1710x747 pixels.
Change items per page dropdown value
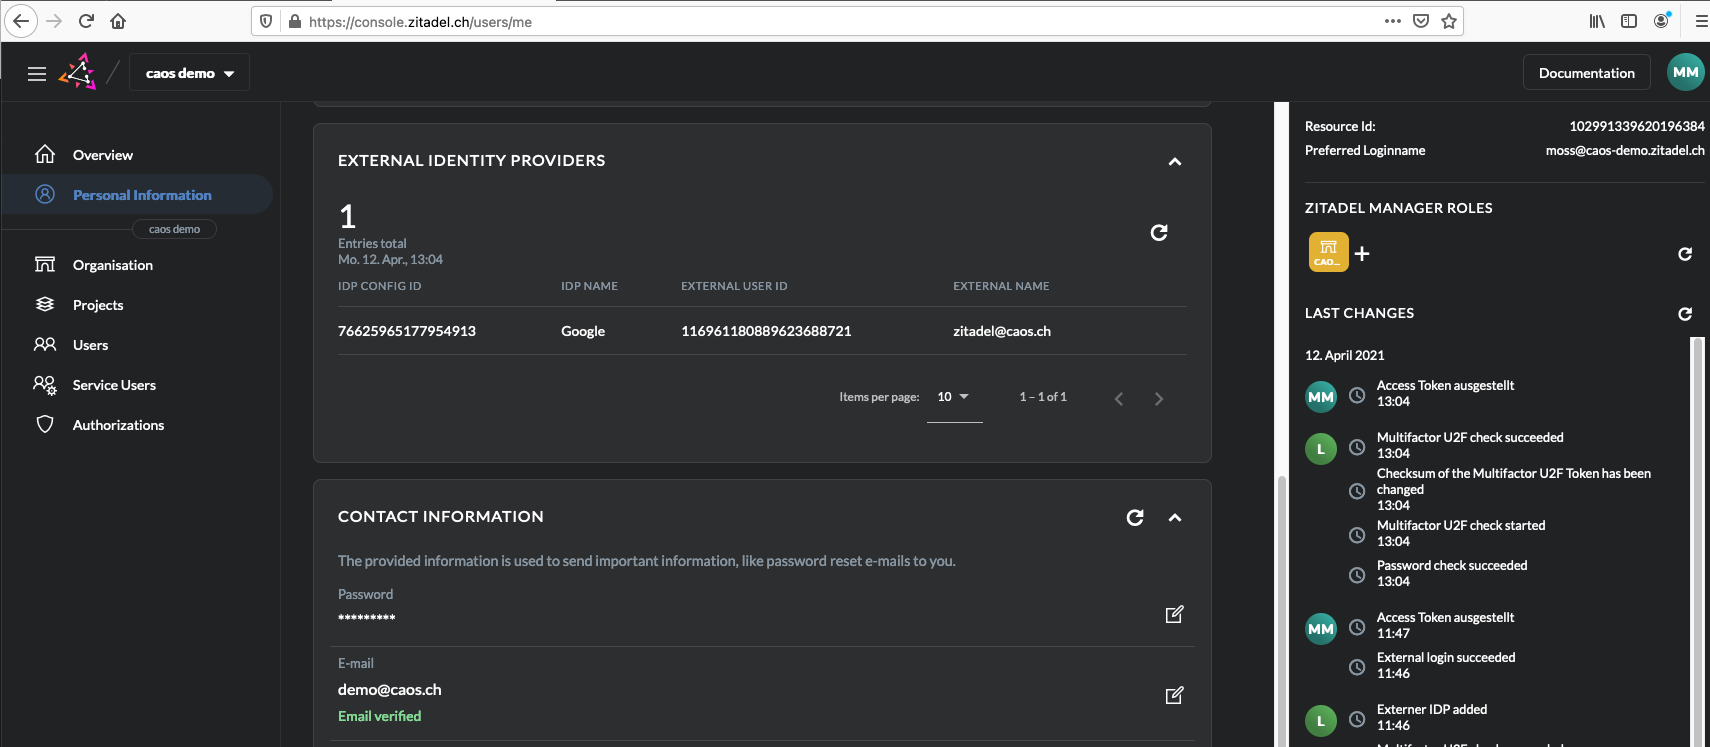coord(954,397)
